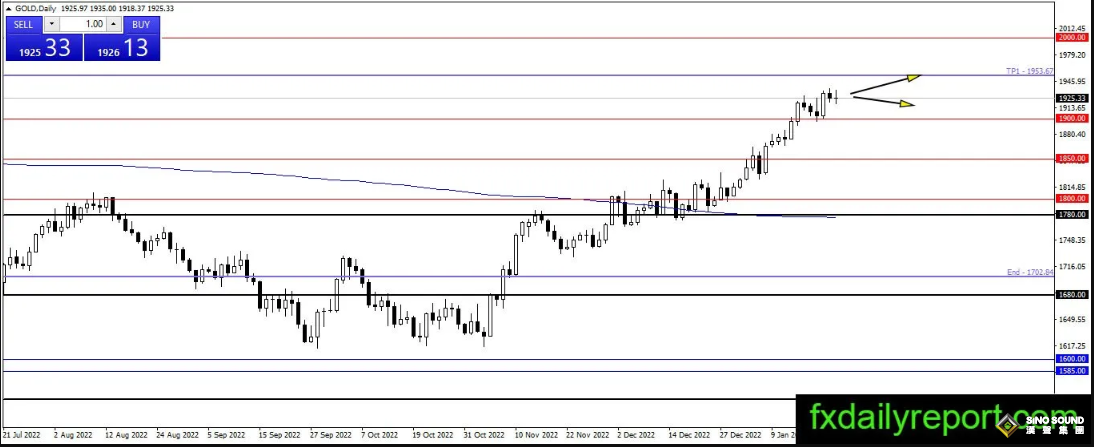Click the black 1680.00 price level tag
This screenshot has width=1094, height=447.
[x=1071, y=295]
